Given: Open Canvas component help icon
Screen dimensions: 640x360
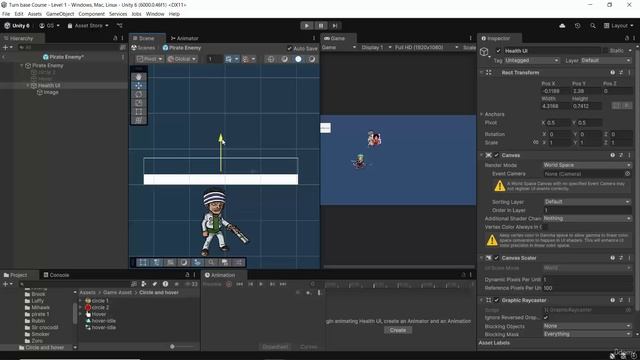Looking at the screenshot, I should click(x=612, y=155).
